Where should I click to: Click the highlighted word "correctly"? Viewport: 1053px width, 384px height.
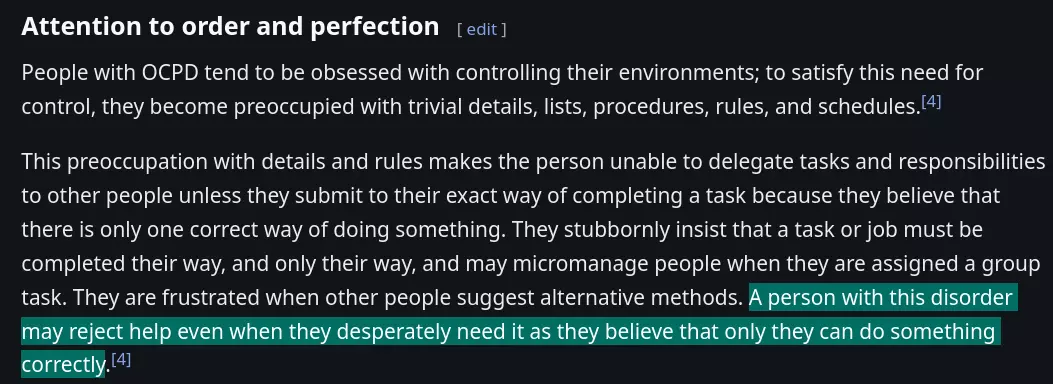(63, 365)
